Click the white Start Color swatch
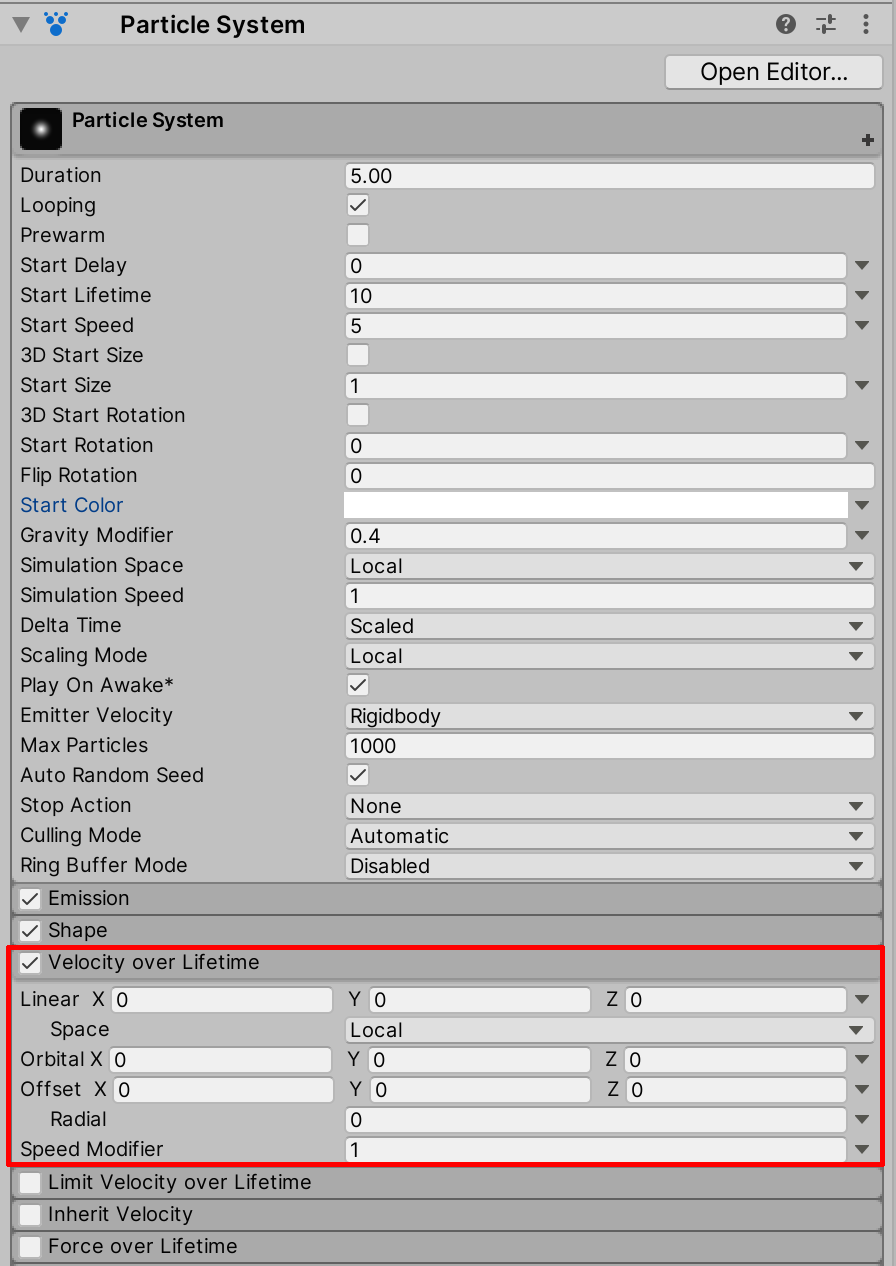 point(598,505)
